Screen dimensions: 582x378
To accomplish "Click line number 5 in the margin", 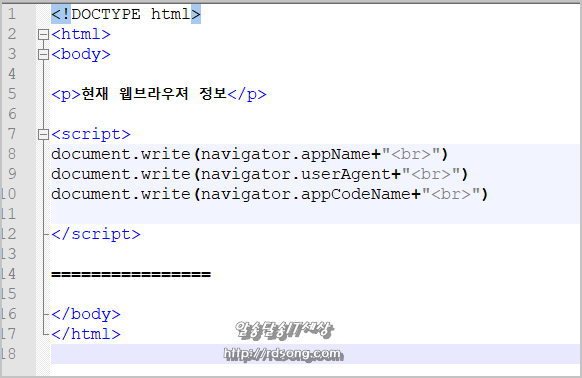I will pyautogui.click(x=12, y=94).
